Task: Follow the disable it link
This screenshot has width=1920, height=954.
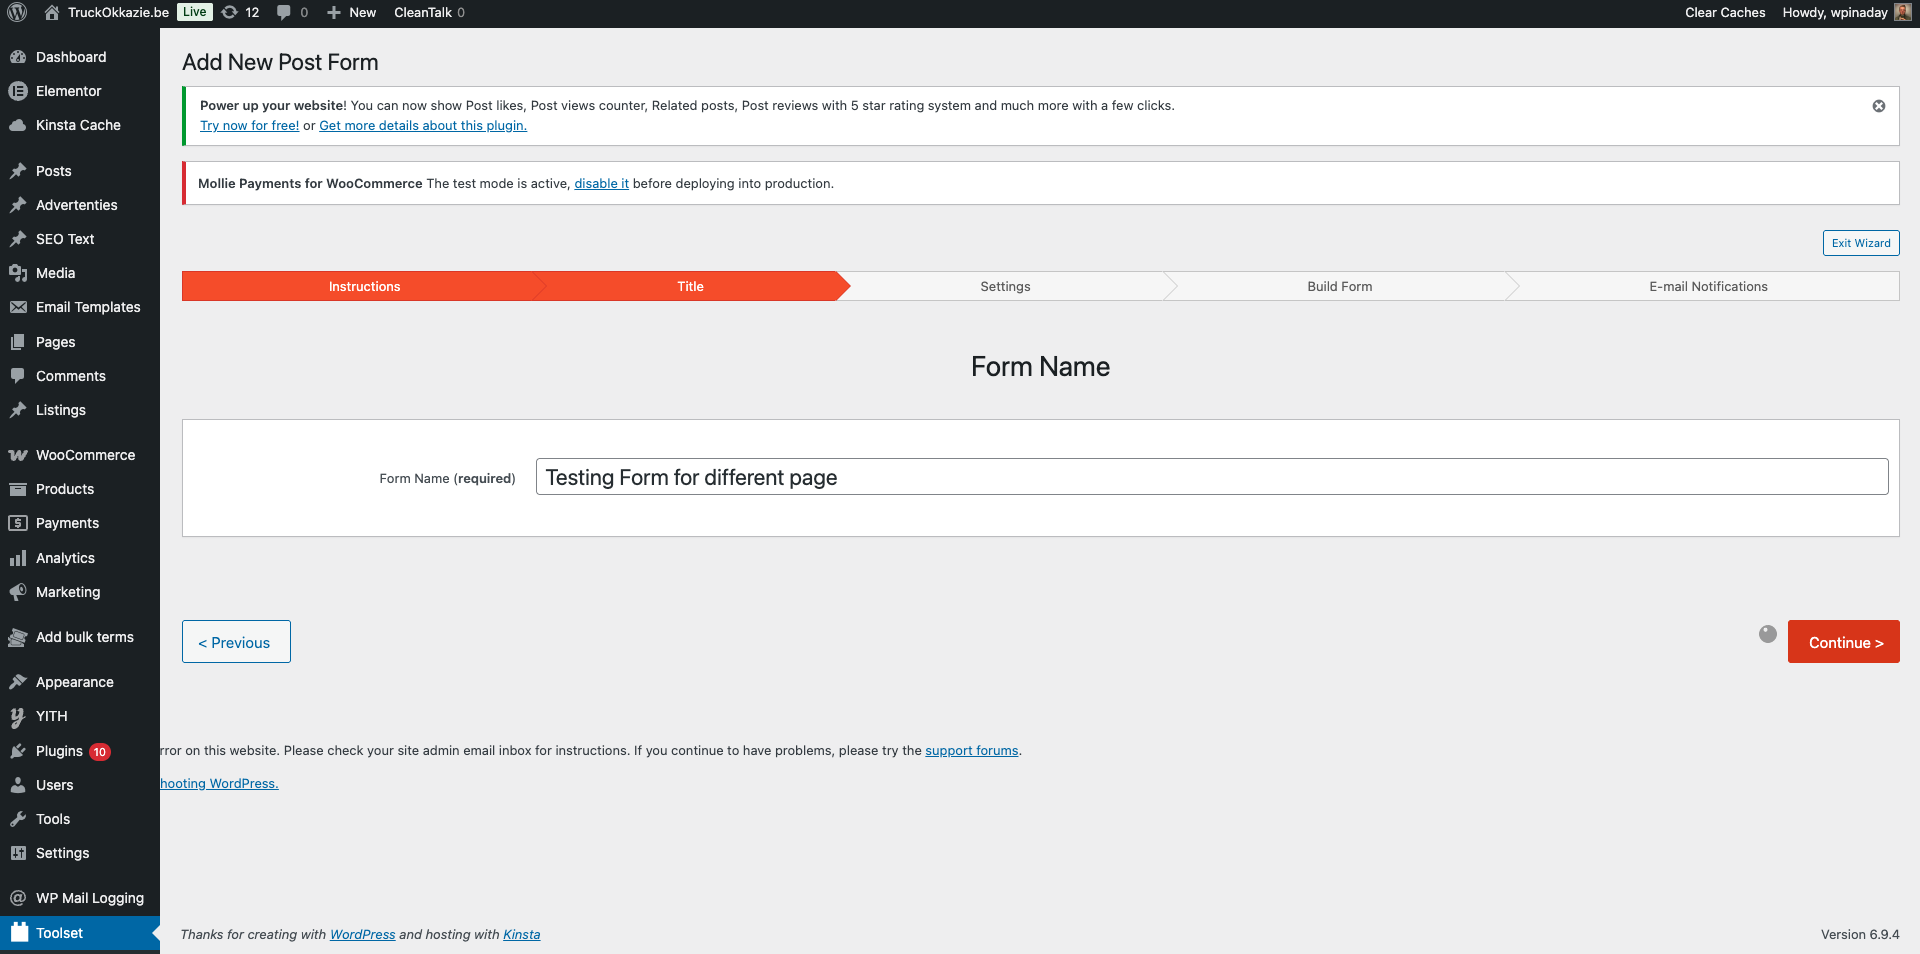Action: pos(601,184)
